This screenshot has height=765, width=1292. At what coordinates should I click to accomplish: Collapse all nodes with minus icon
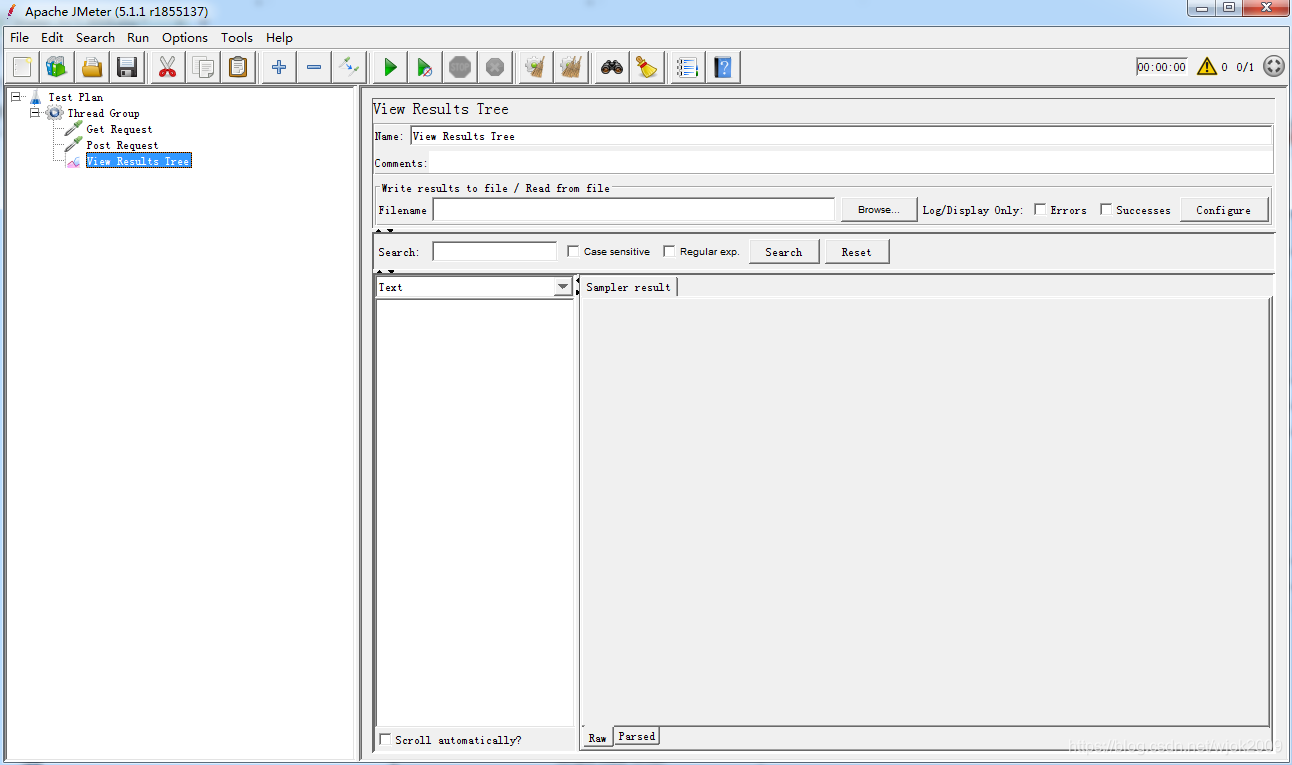pyautogui.click(x=314, y=67)
